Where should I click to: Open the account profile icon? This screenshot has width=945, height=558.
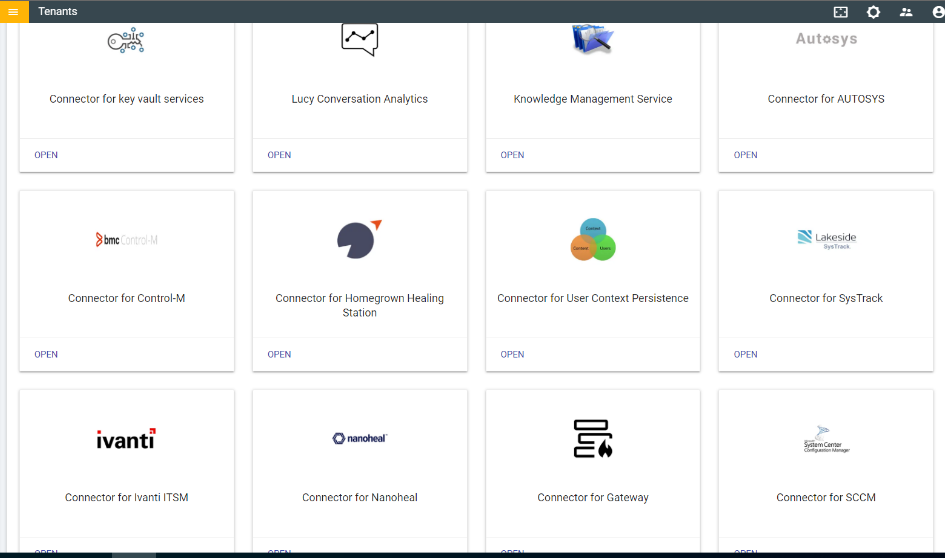pyautogui.click(x=938, y=11)
